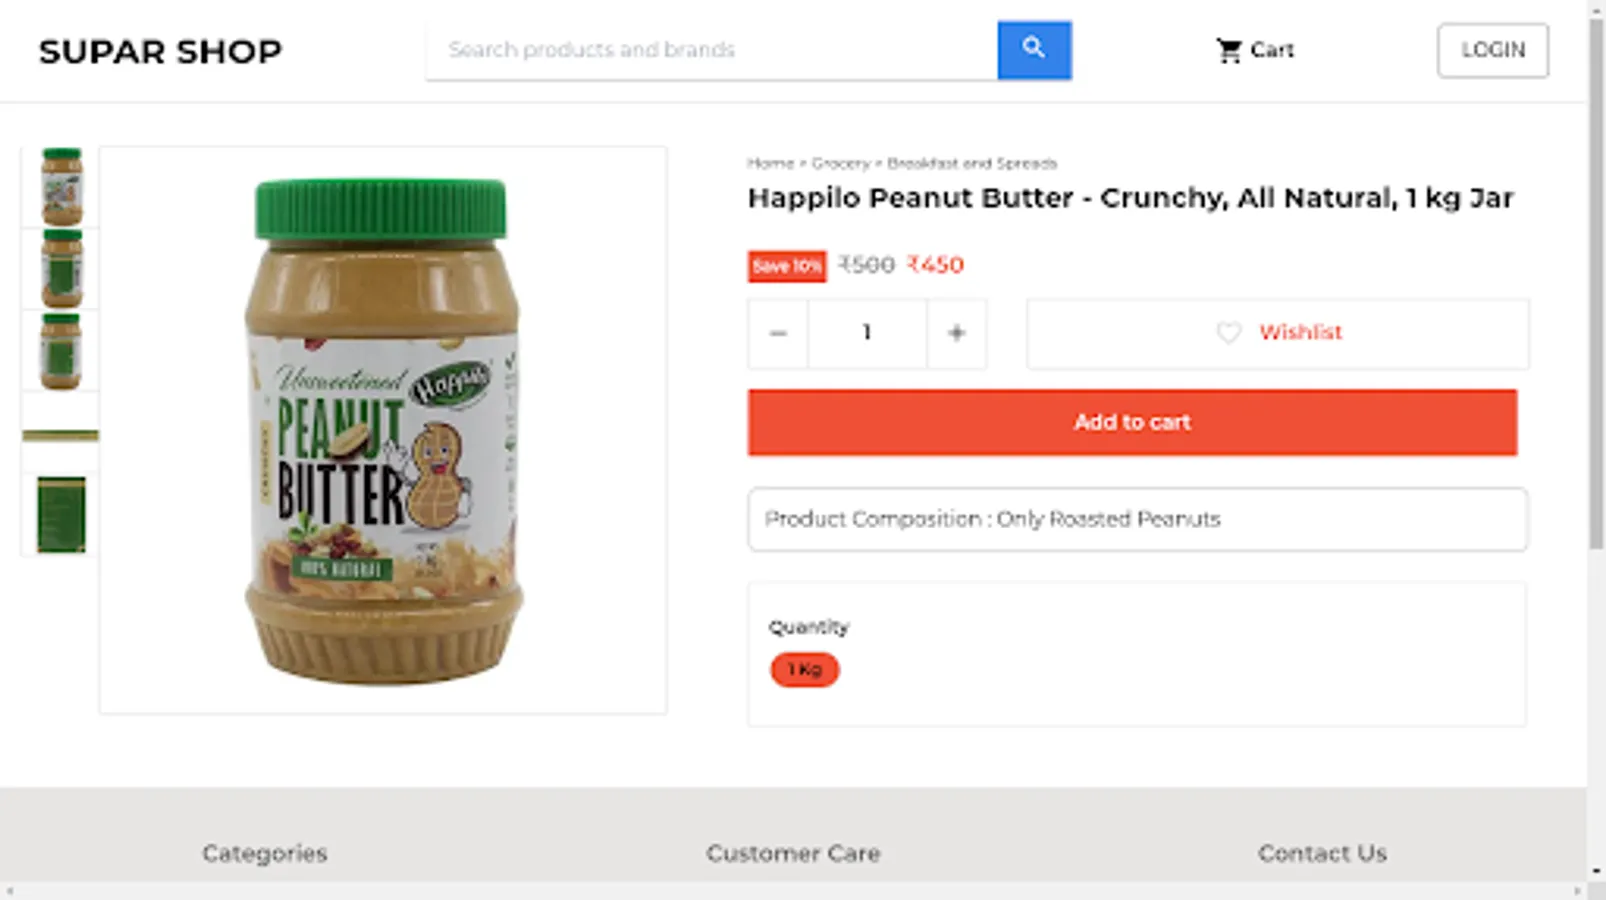Open the shopping cart icon

click(x=1229, y=50)
